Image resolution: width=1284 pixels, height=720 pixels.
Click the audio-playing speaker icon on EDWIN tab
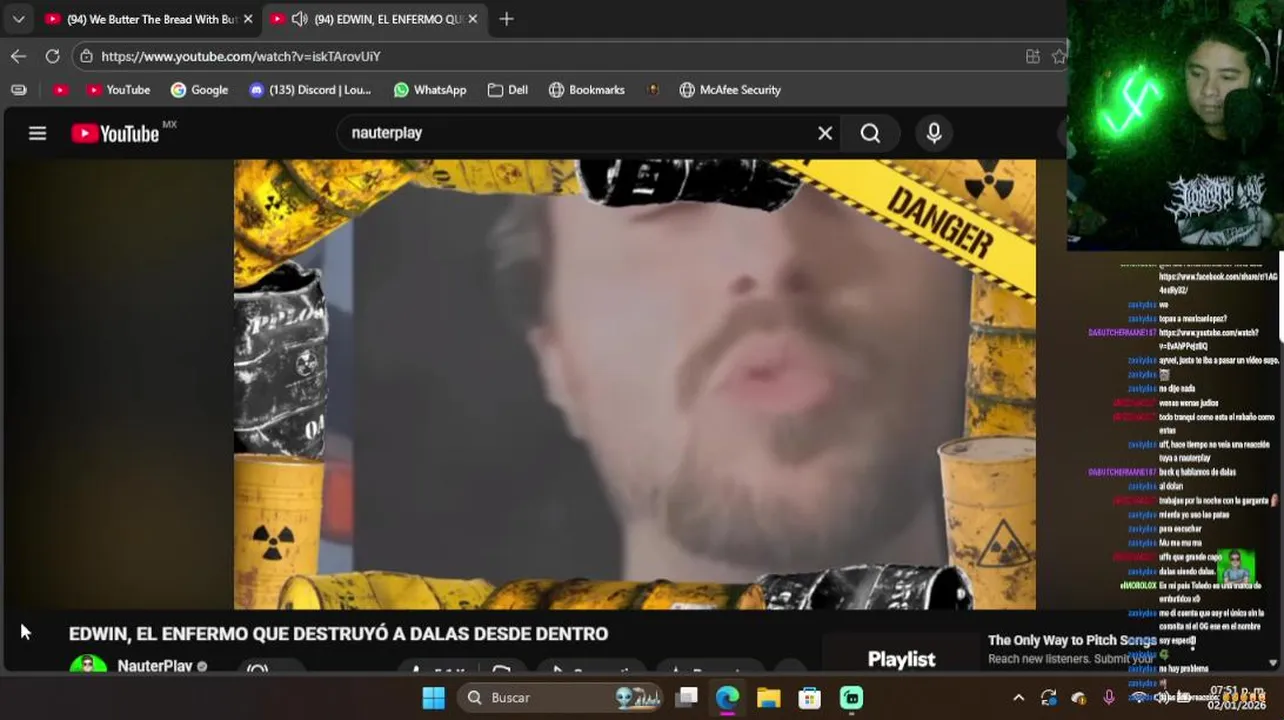299,19
